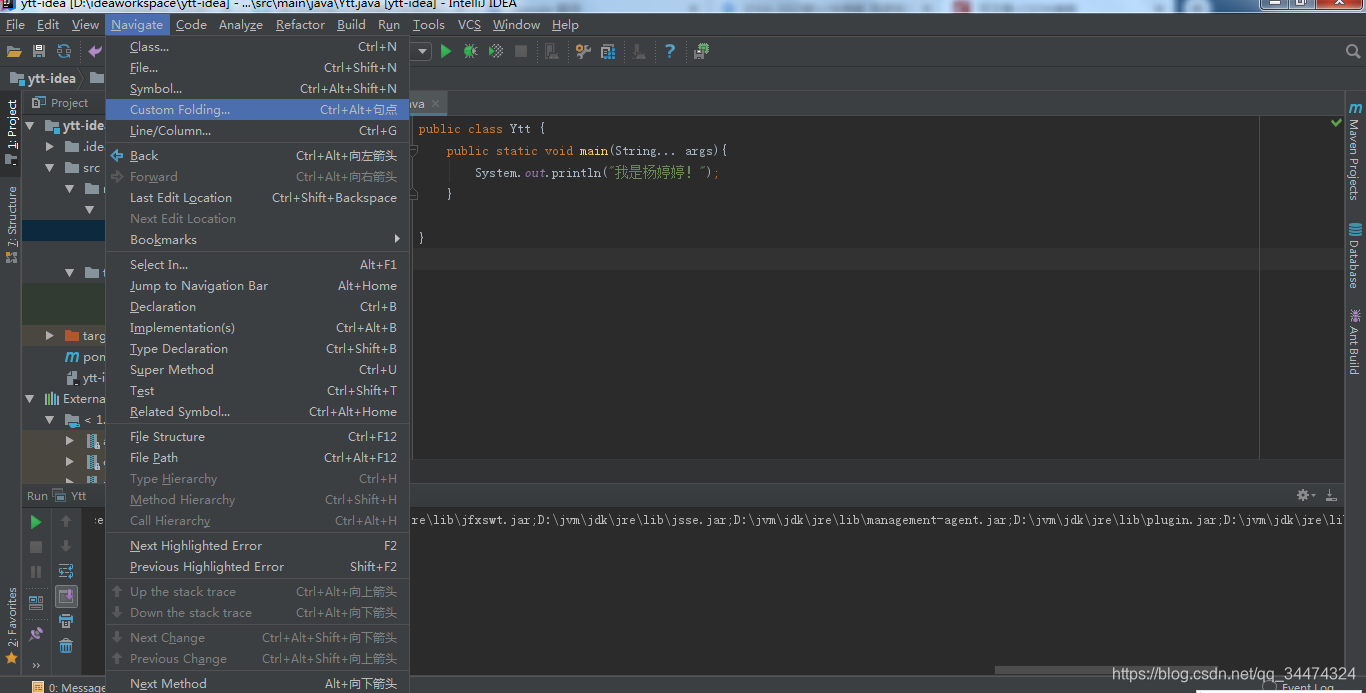
Task: Collapse the src folder node
Action: click(50, 168)
